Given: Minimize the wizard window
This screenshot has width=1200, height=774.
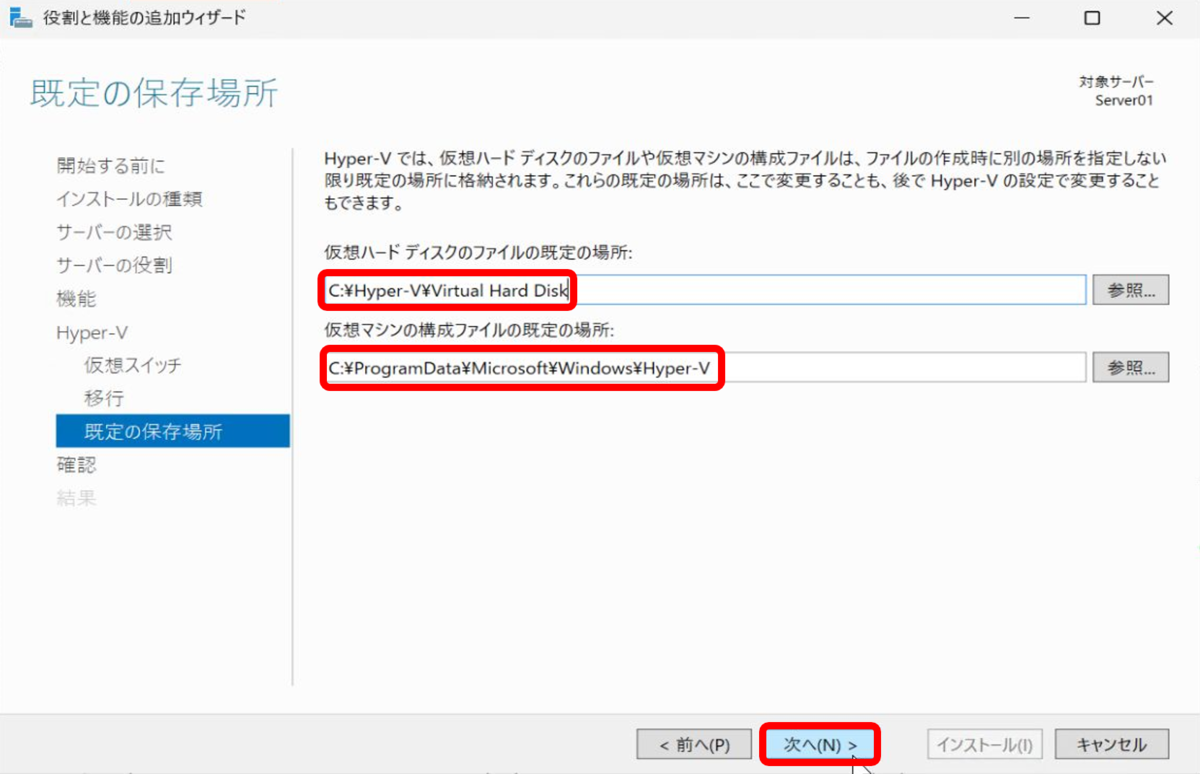Looking at the screenshot, I should tap(1020, 18).
